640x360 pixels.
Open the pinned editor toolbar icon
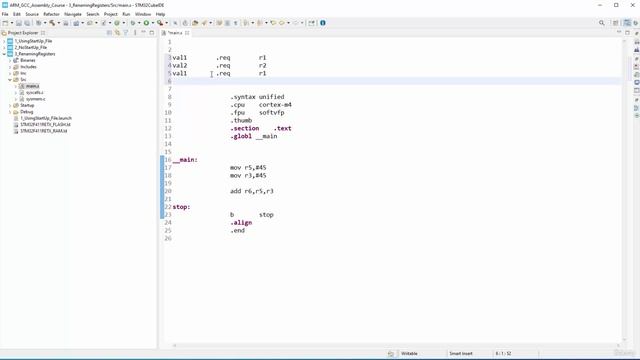click(311, 23)
